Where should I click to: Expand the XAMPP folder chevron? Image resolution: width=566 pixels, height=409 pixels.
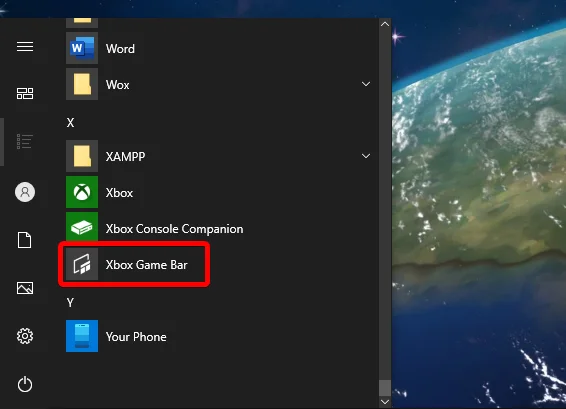pos(366,156)
